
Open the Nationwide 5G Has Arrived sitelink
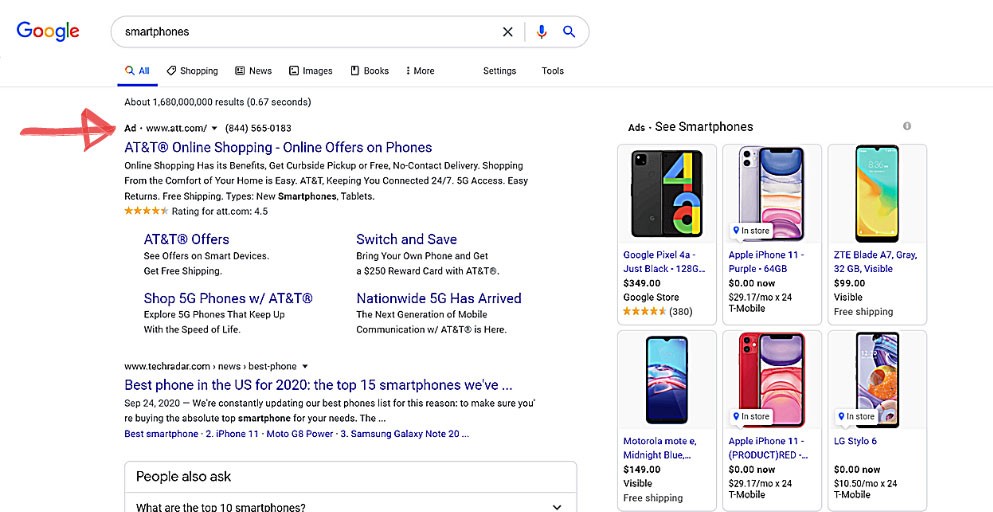[439, 298]
